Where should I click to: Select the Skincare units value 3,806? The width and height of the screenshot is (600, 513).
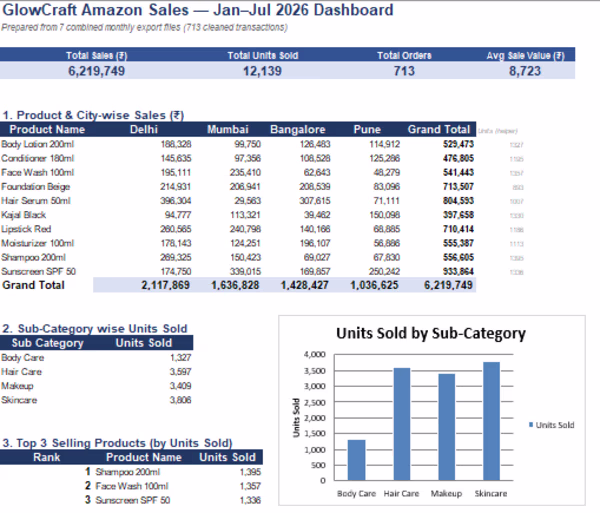coord(181,400)
